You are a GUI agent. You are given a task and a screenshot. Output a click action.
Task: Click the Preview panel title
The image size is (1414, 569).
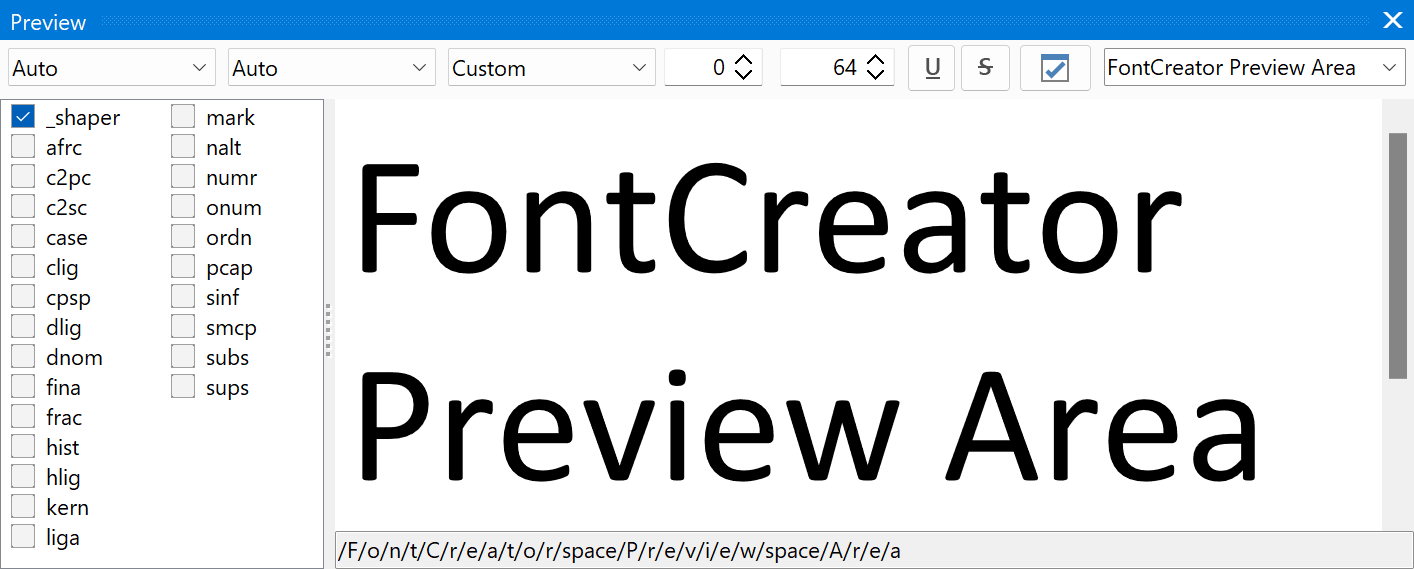click(x=48, y=22)
